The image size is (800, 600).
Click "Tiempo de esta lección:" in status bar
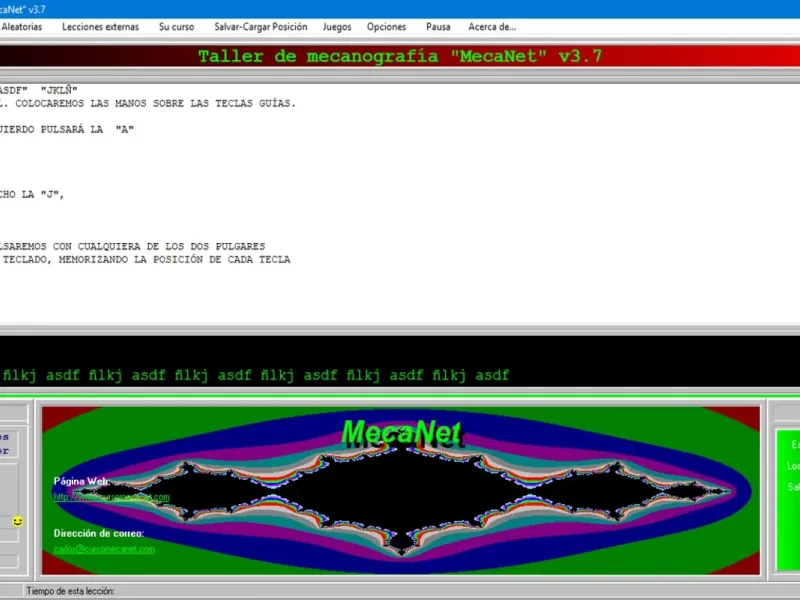click(70, 591)
